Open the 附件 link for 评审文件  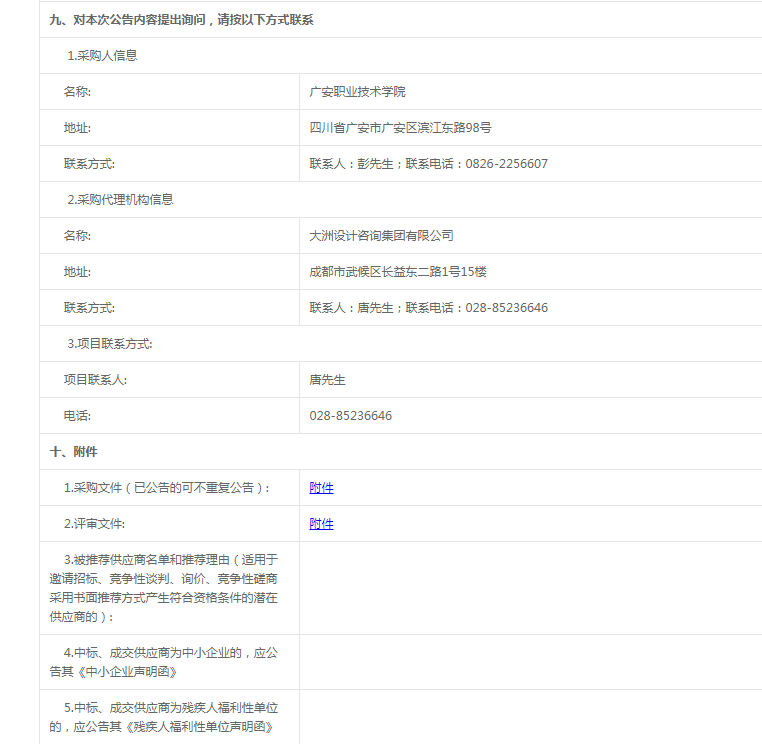point(321,524)
